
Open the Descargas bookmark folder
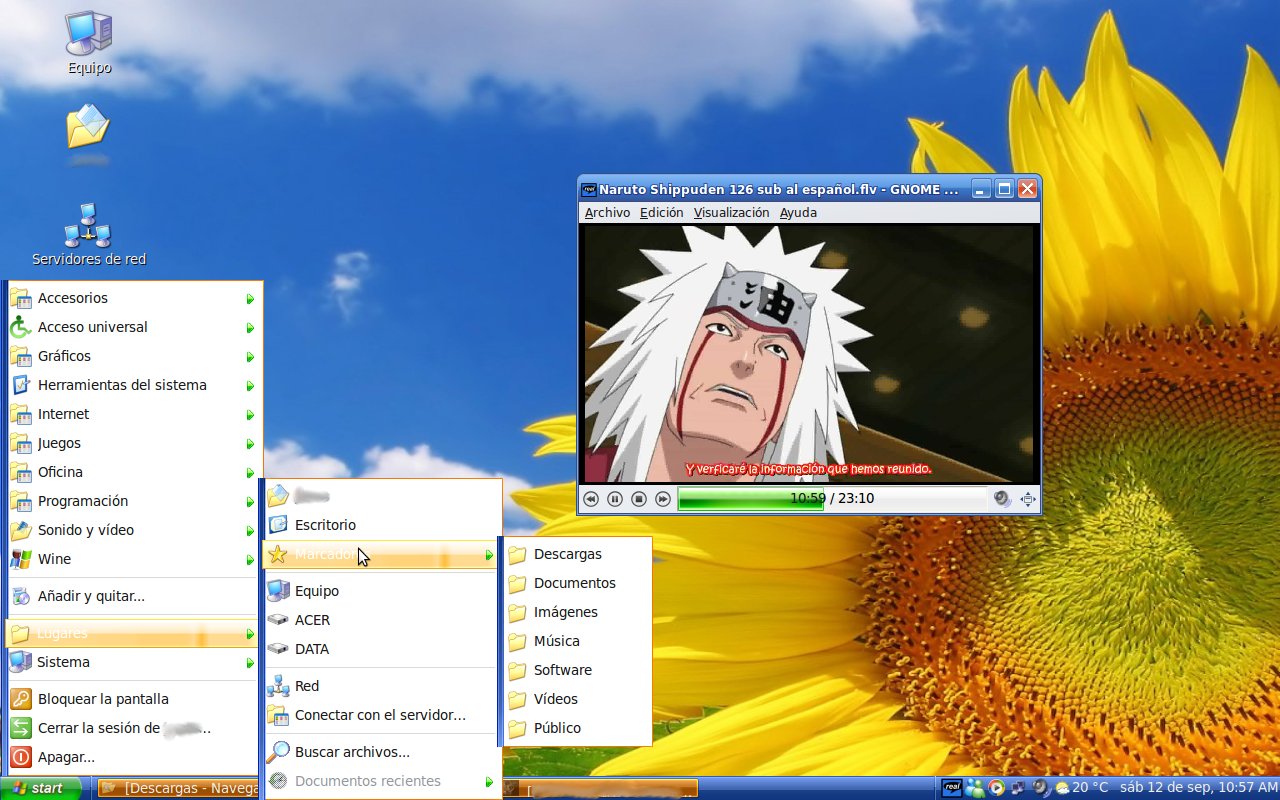(576, 554)
